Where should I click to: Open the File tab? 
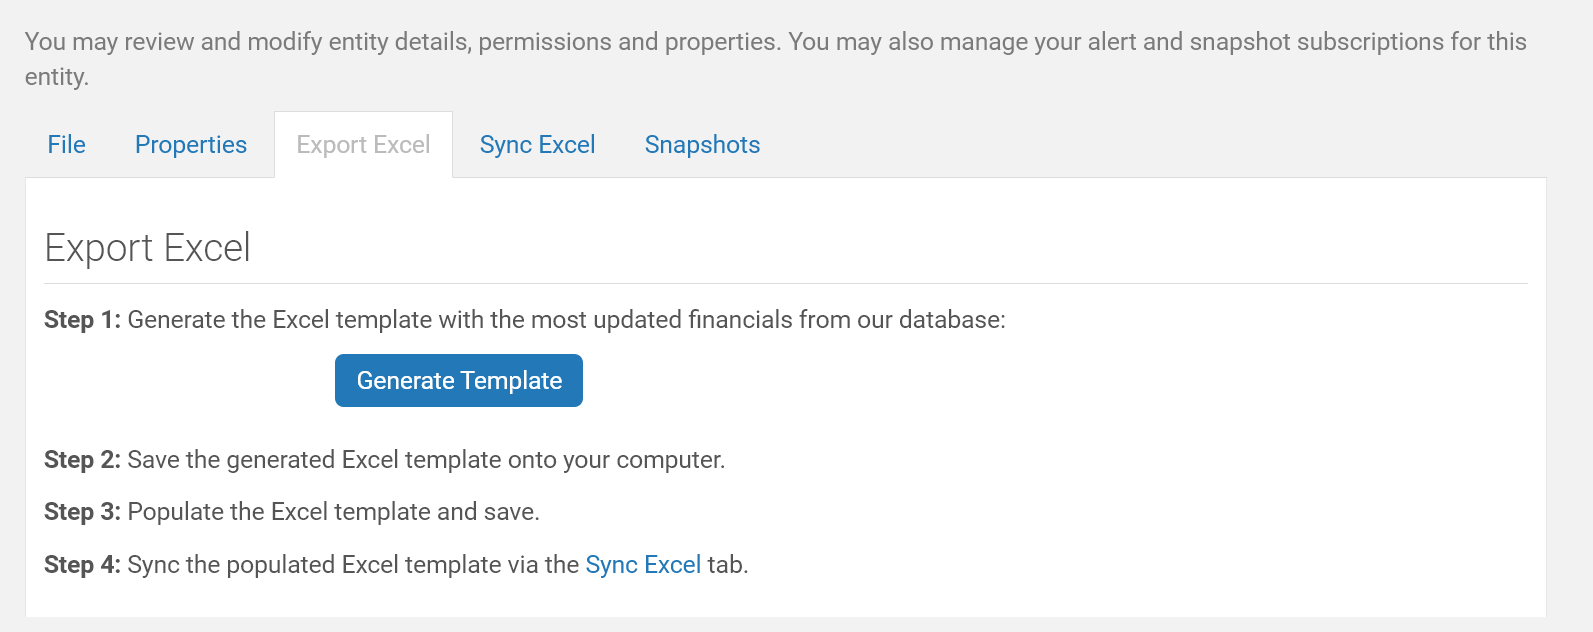tap(67, 145)
